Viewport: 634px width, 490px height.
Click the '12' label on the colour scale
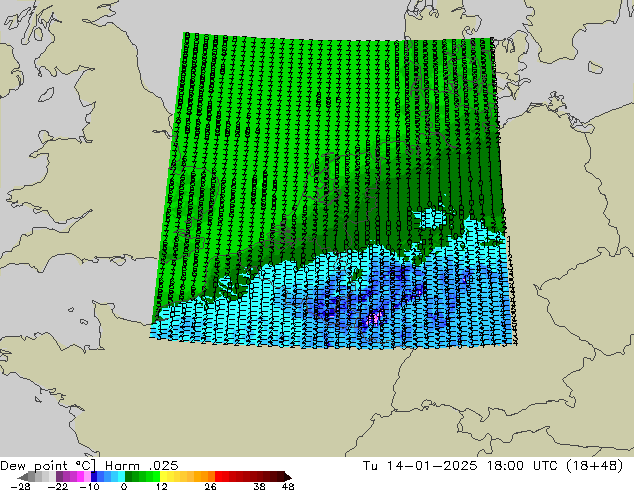162,486
